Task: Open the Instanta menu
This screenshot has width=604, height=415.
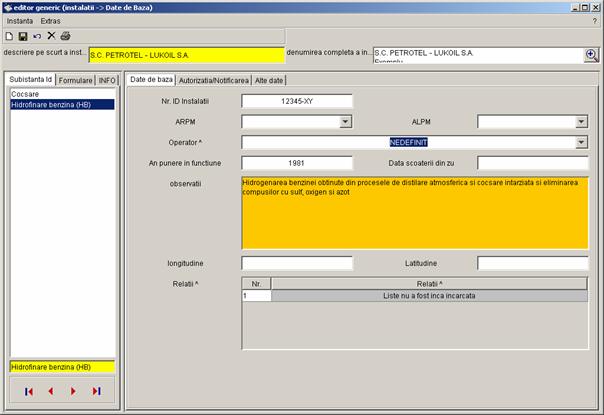Action: (20, 20)
